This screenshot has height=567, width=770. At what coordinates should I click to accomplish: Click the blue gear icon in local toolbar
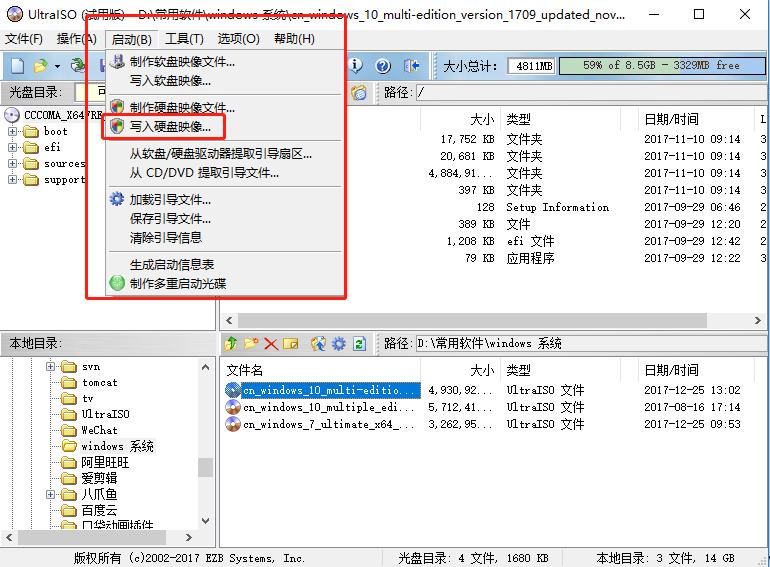(339, 343)
